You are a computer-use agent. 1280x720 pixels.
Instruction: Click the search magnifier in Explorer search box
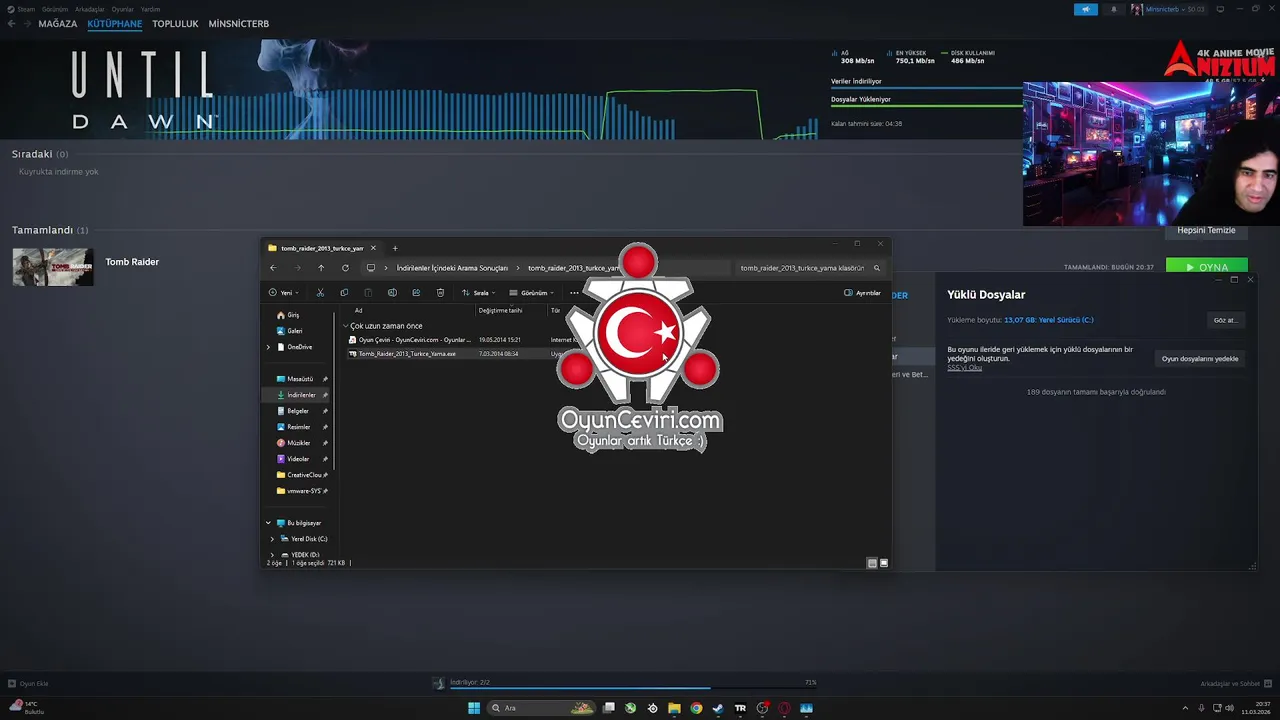pyautogui.click(x=877, y=268)
